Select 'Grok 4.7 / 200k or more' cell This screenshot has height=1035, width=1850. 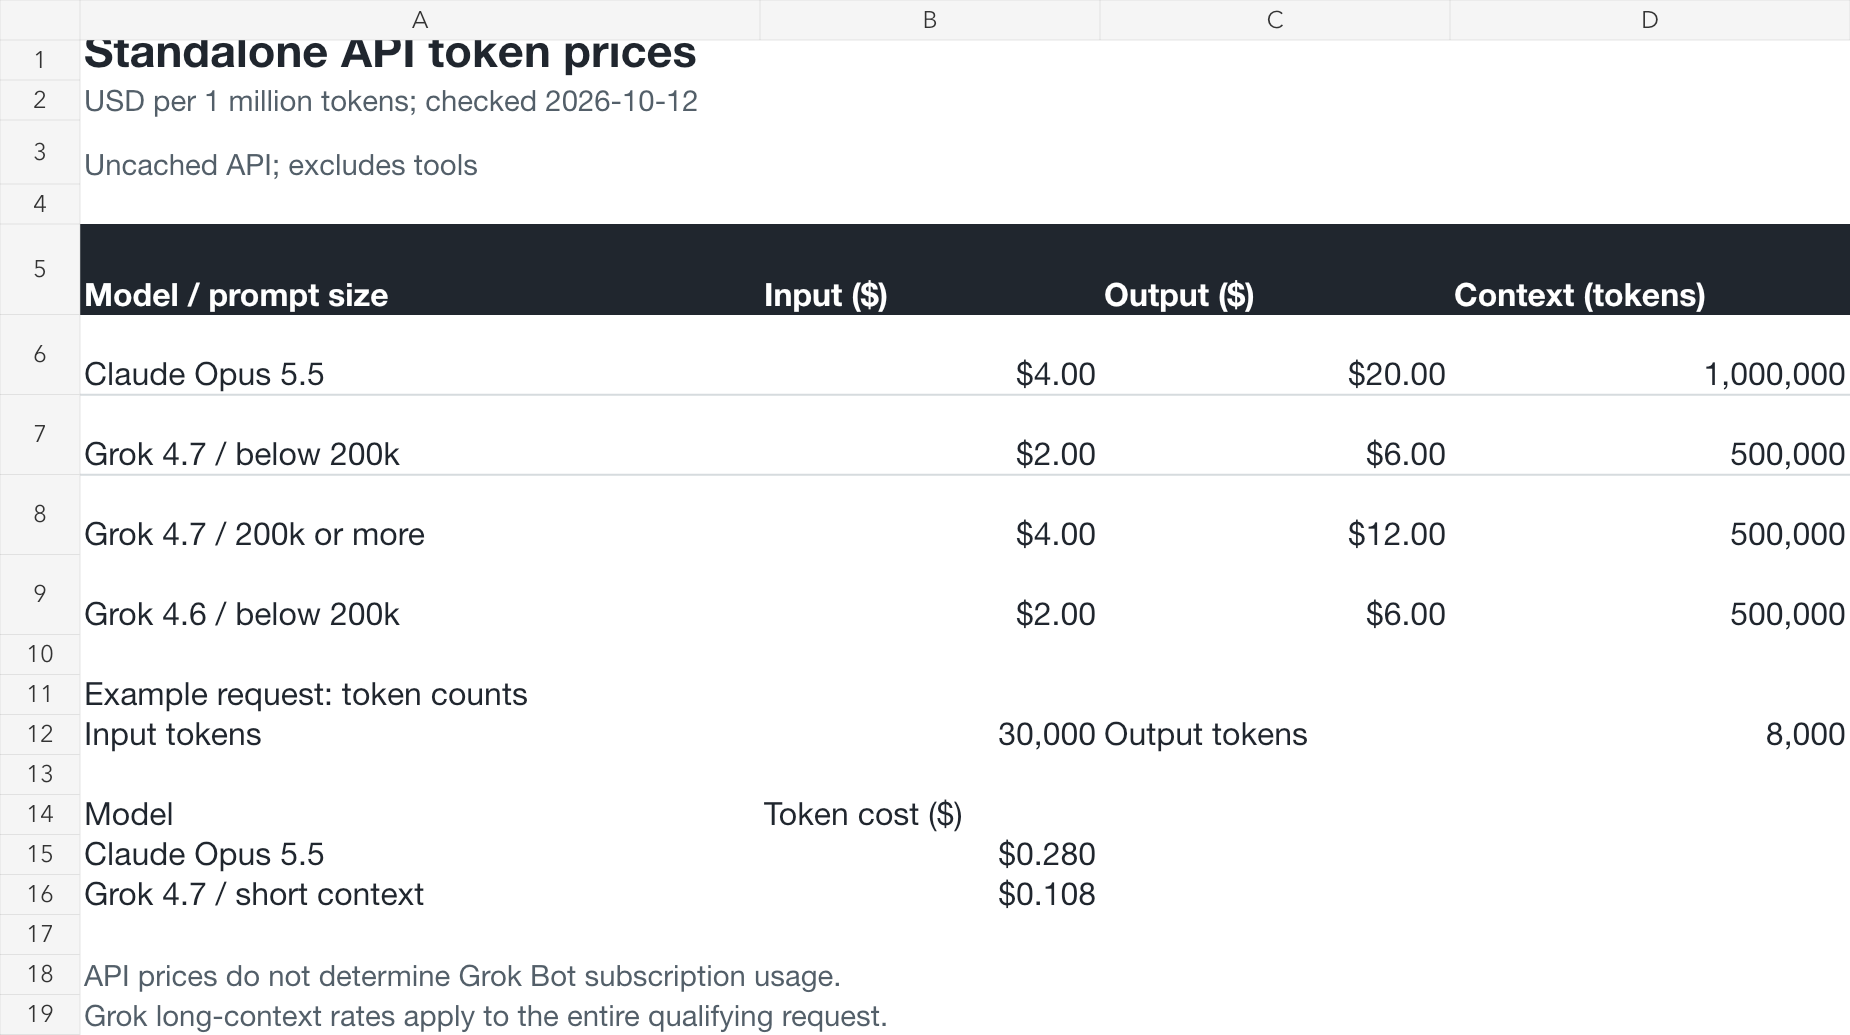420,515
